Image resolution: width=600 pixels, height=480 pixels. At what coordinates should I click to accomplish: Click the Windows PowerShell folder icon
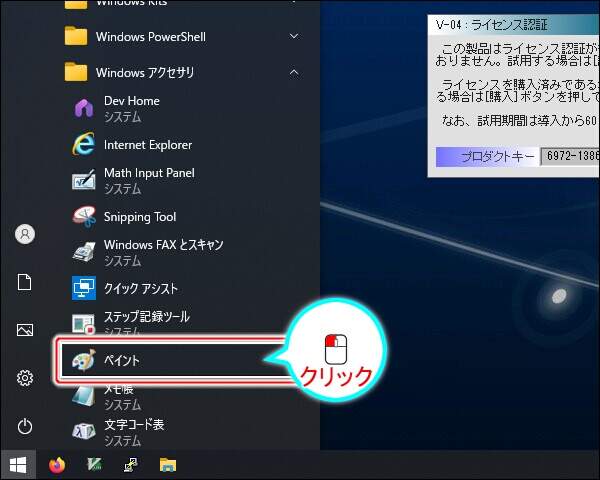point(76,36)
